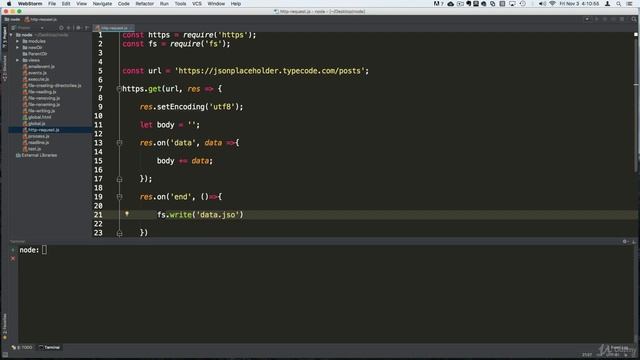Screen dimensions: 640x360
Task: Add new terminal session with plus icon
Action: 13,250
